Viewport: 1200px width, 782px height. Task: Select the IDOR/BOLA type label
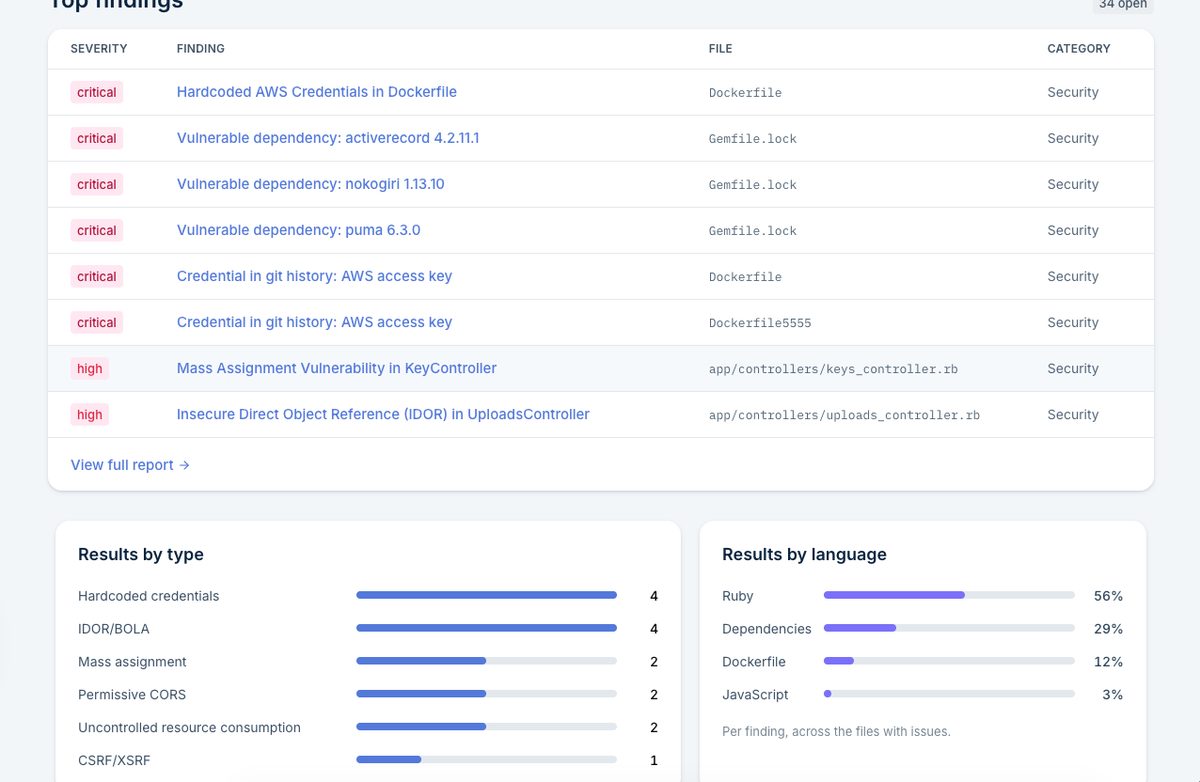point(113,629)
